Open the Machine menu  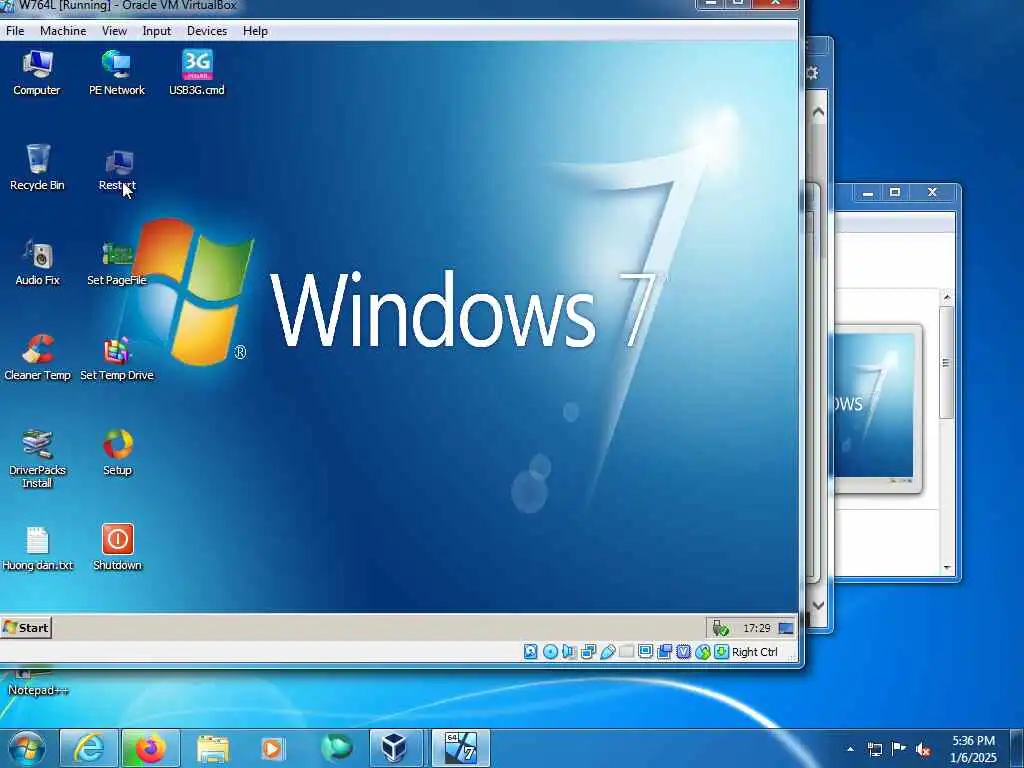(x=63, y=31)
